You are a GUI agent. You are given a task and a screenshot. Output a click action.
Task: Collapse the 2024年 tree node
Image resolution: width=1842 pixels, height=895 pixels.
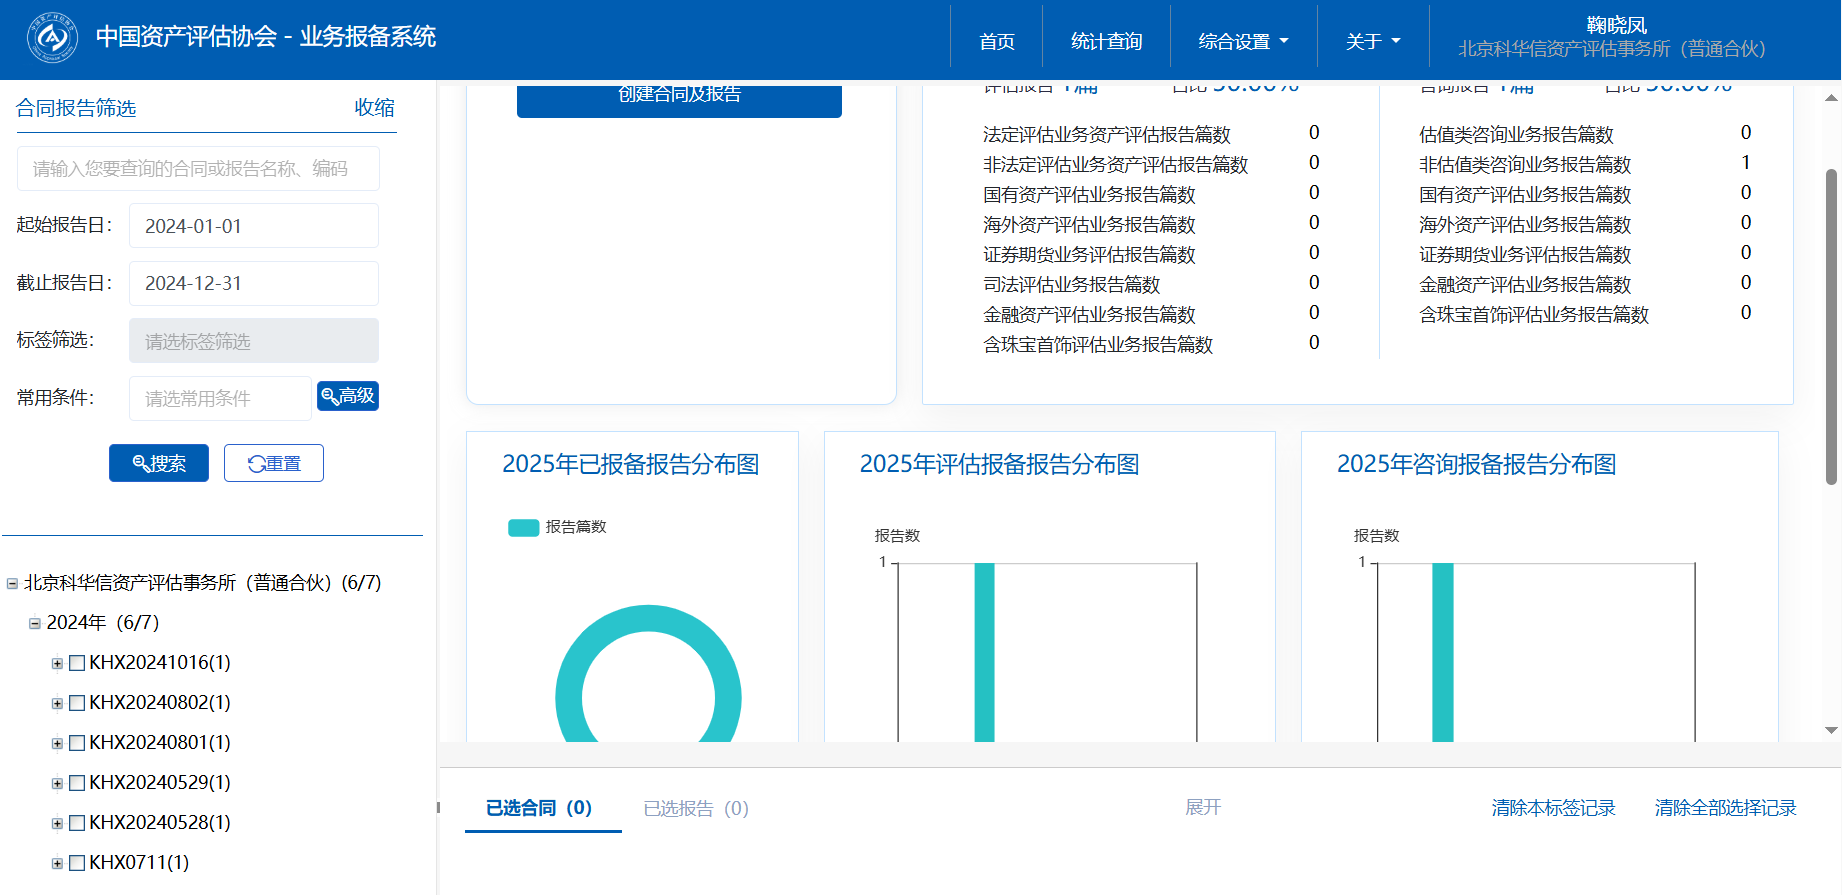pos(35,623)
